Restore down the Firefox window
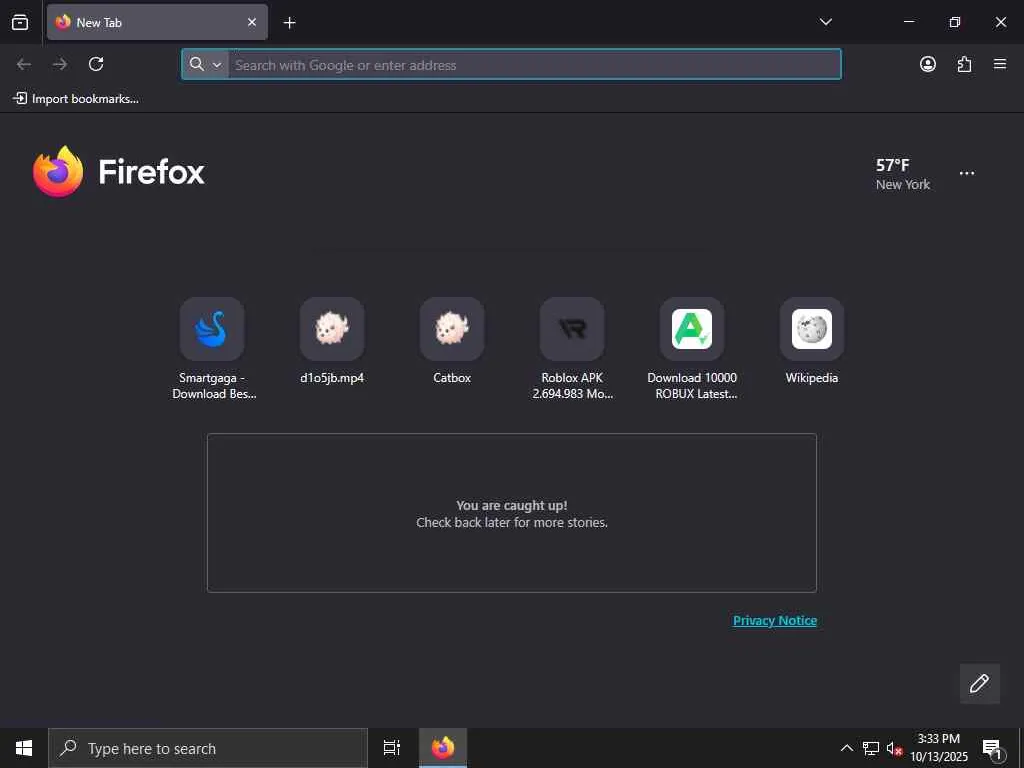Screen dimensions: 1024x768 [955, 22]
